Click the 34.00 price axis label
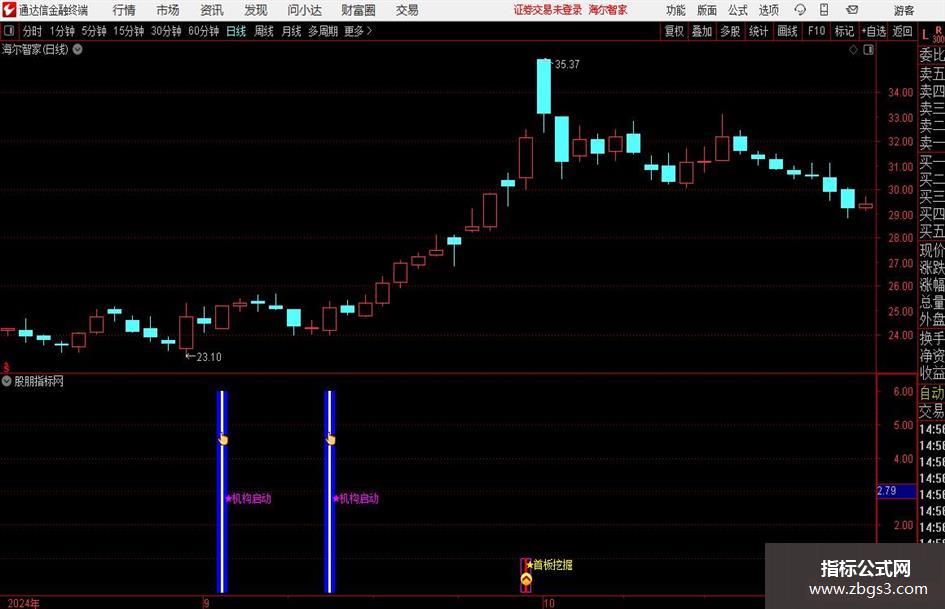This screenshot has width=945, height=609. pos(900,92)
